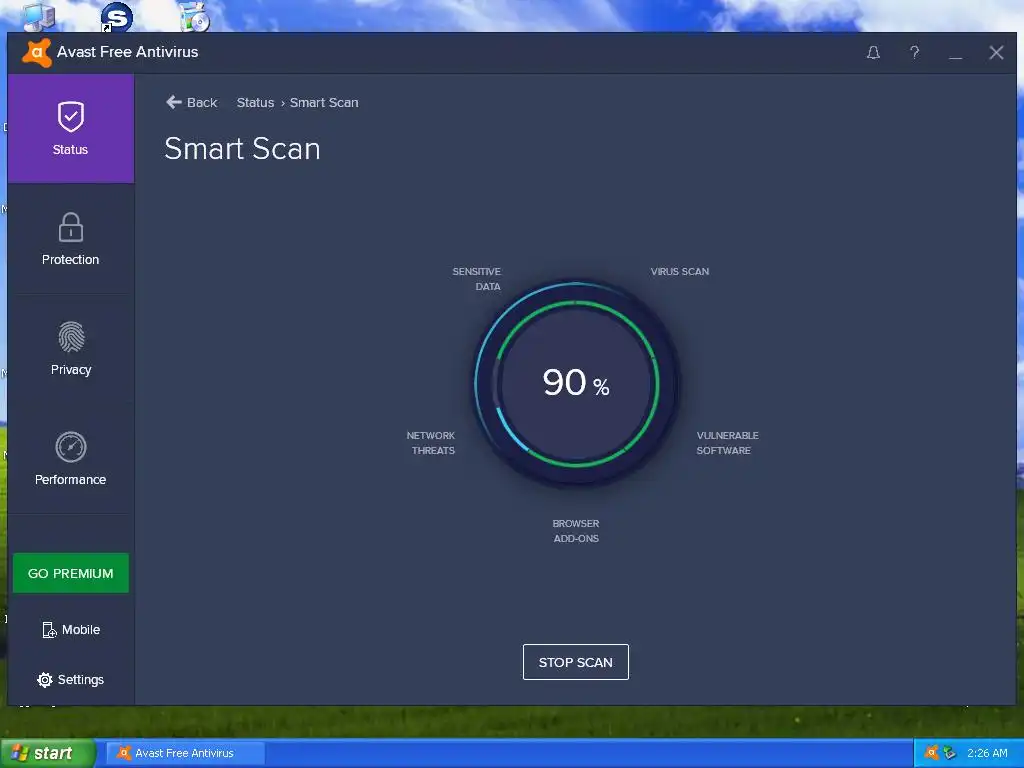The image size is (1024, 768).
Task: Click the Windows Start button
Action: click(x=48, y=753)
